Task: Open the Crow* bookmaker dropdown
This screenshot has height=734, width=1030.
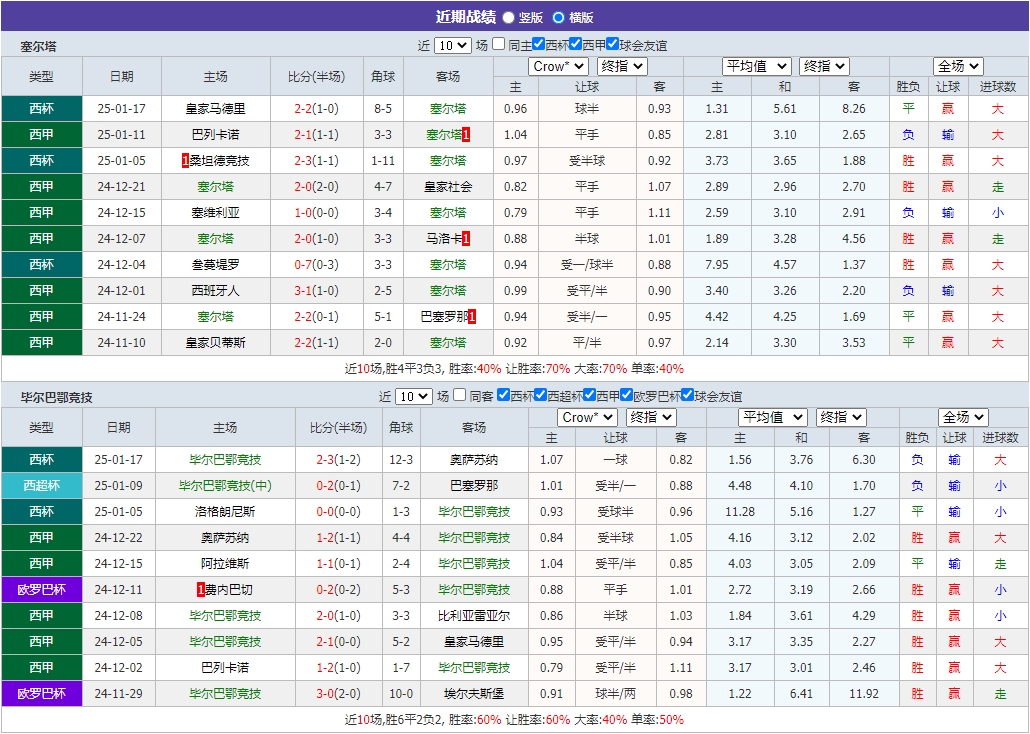Action: pyautogui.click(x=557, y=66)
